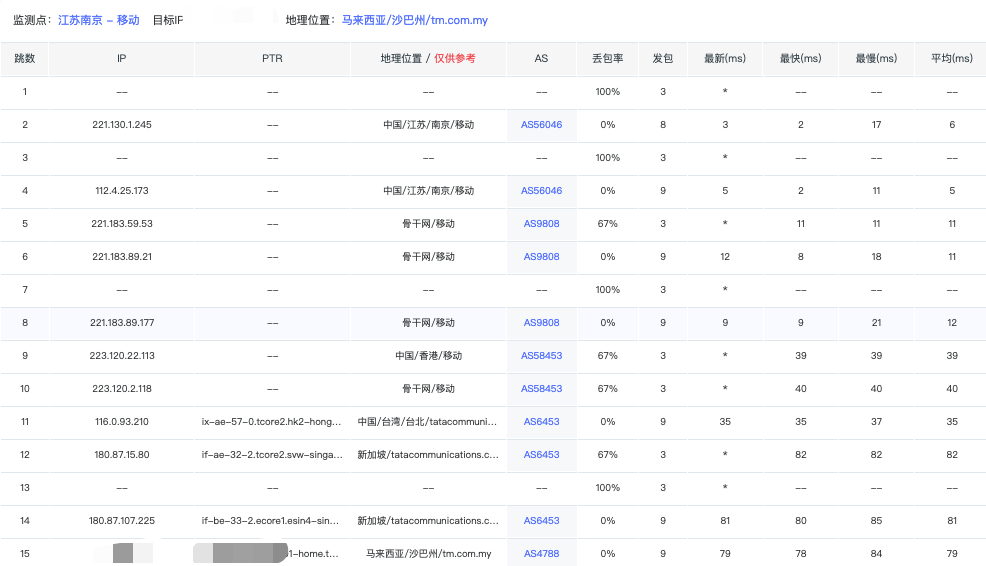Select the PTR column header
Image resolution: width=986 pixels, height=566 pixels.
(x=272, y=58)
